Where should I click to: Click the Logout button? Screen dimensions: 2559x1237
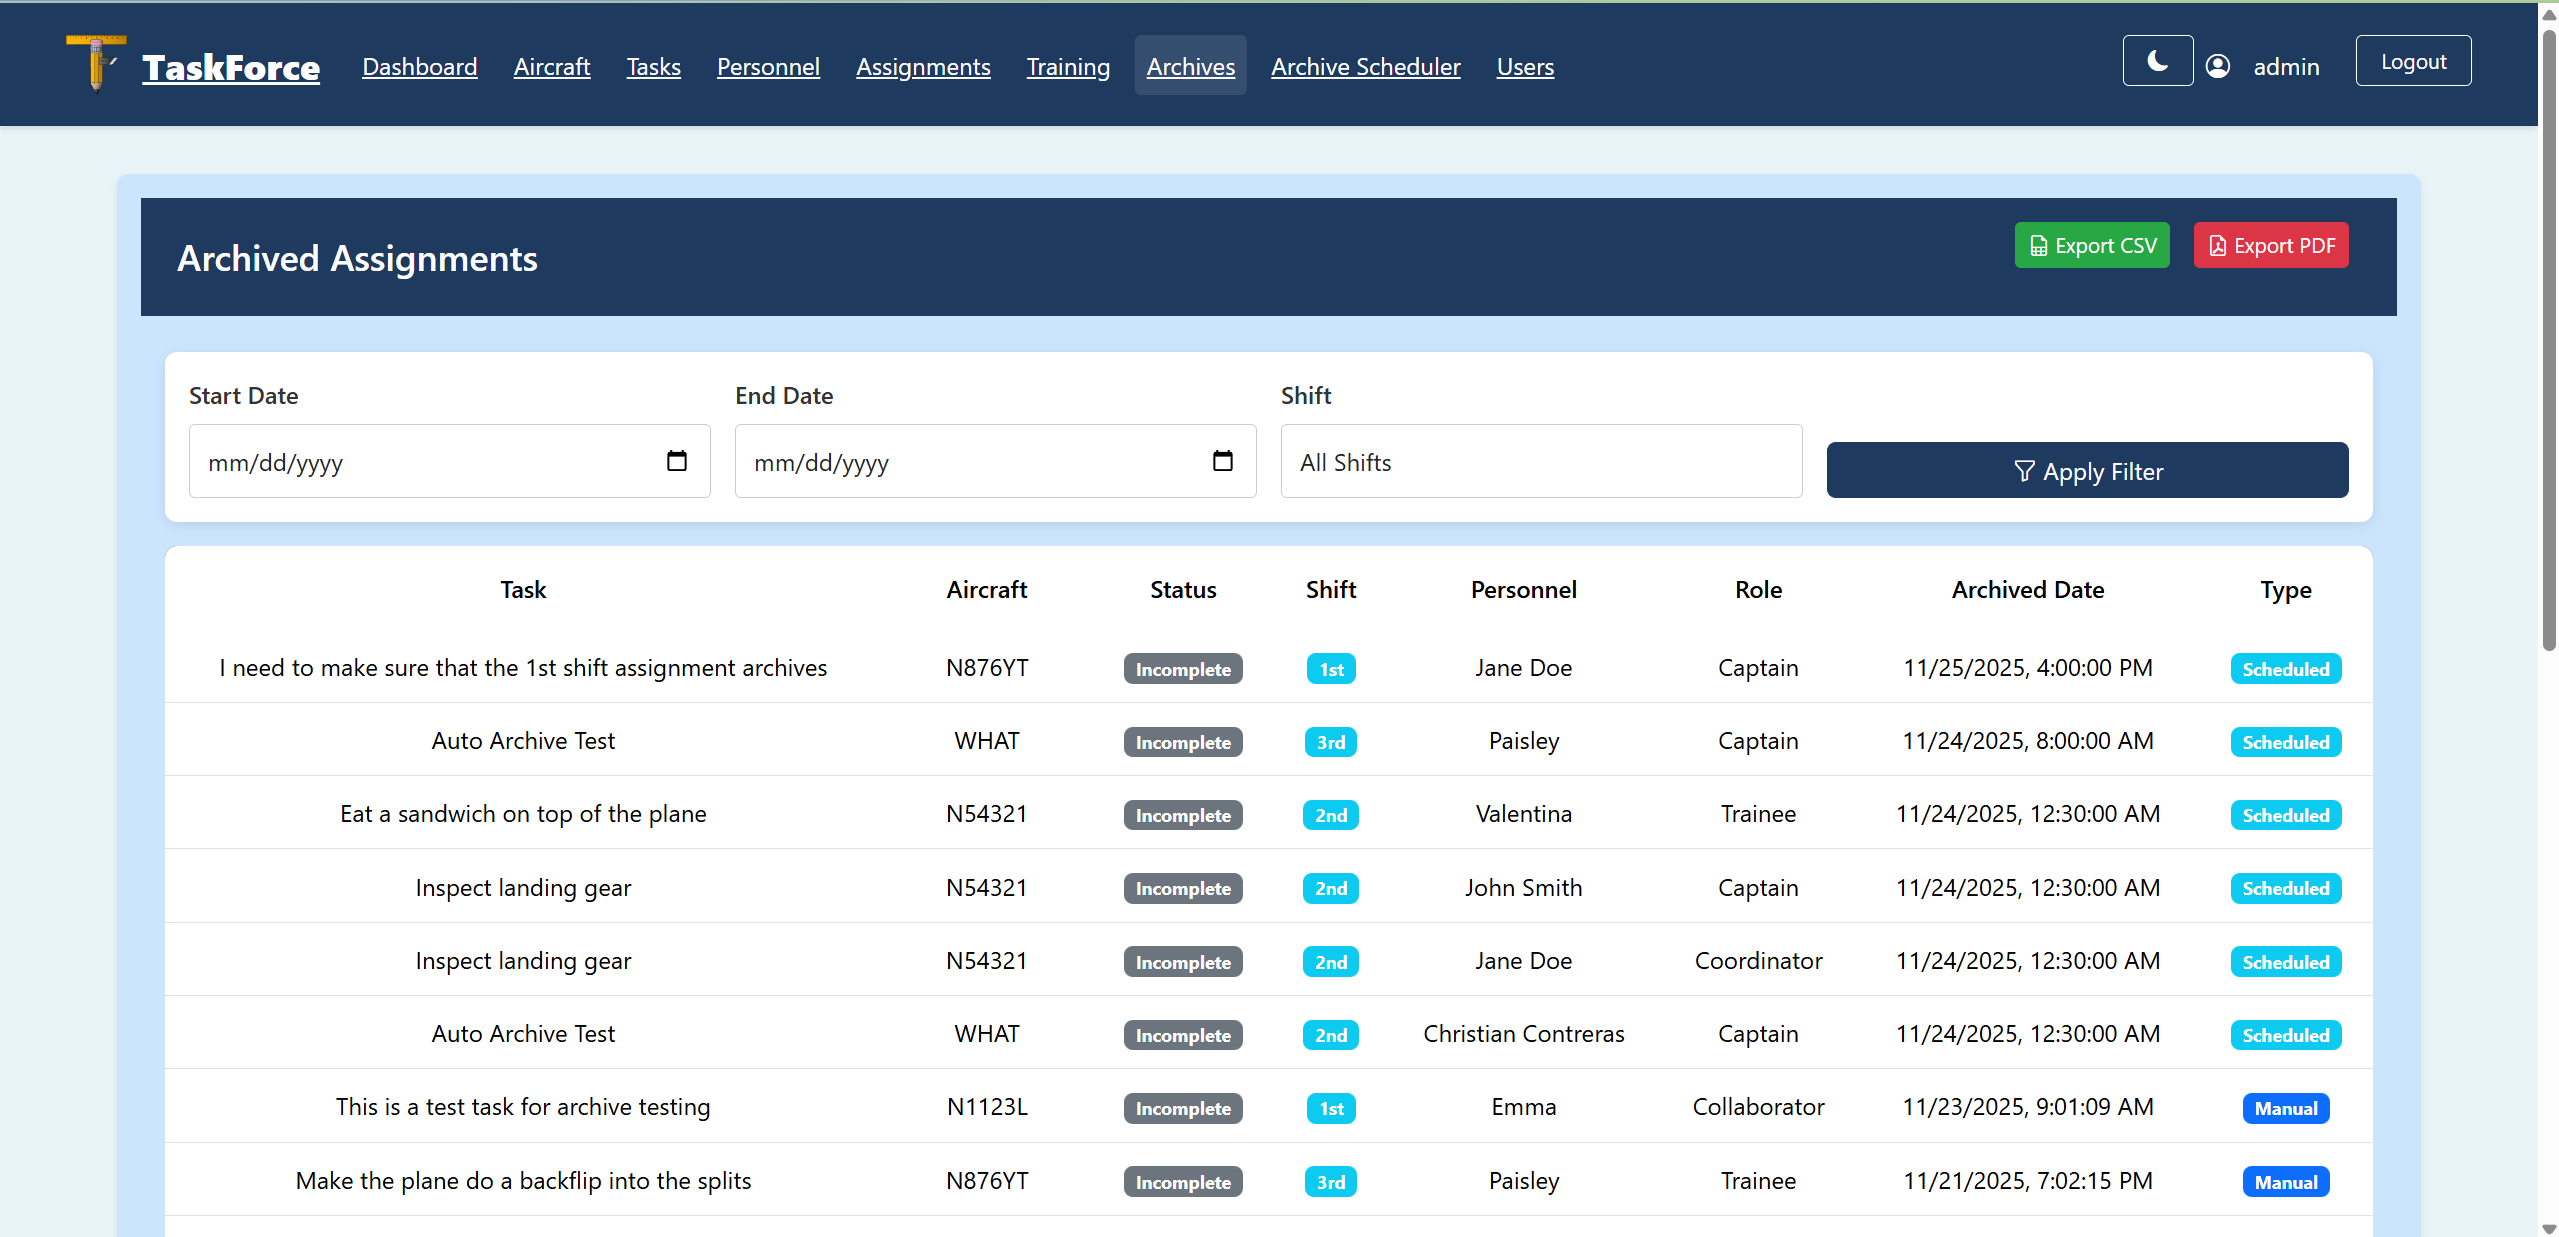2412,60
